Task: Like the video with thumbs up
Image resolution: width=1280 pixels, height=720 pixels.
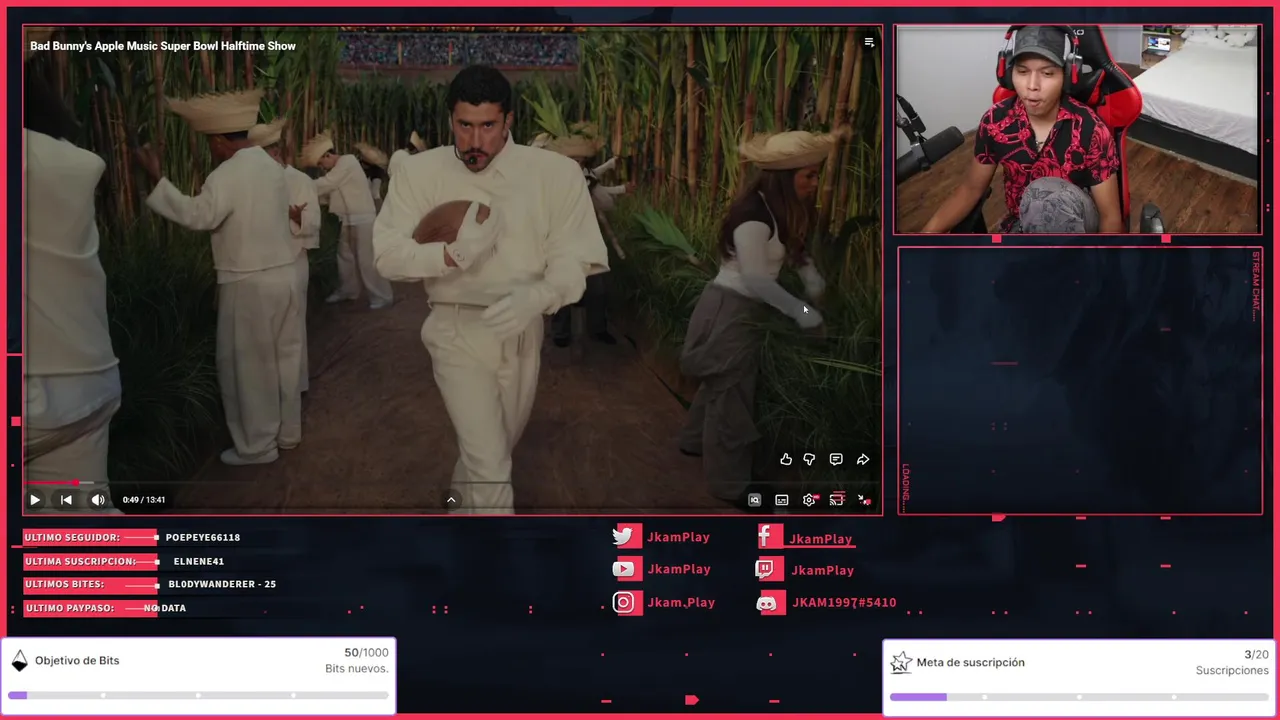Action: [786, 459]
